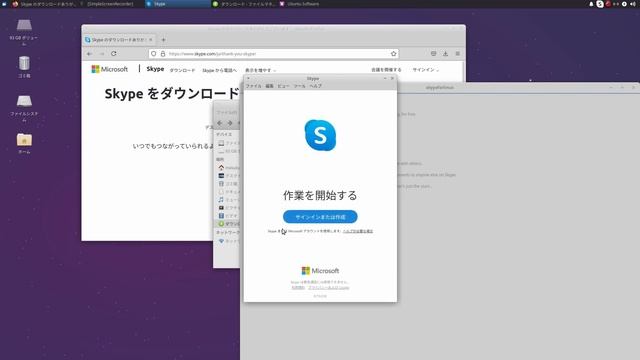The width and height of the screenshot is (640, 360).
Task: Click the browser forward arrow
Action: pos(102,54)
